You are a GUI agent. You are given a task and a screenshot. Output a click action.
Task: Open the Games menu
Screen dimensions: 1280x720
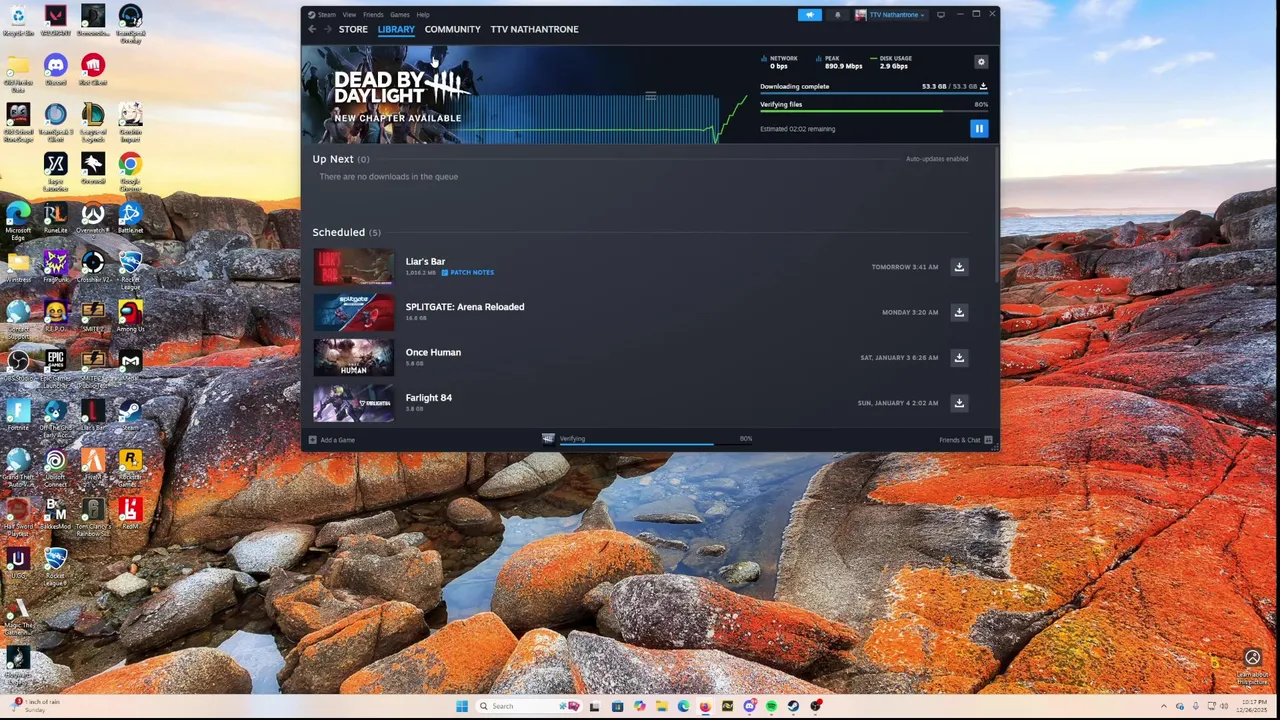pos(400,15)
